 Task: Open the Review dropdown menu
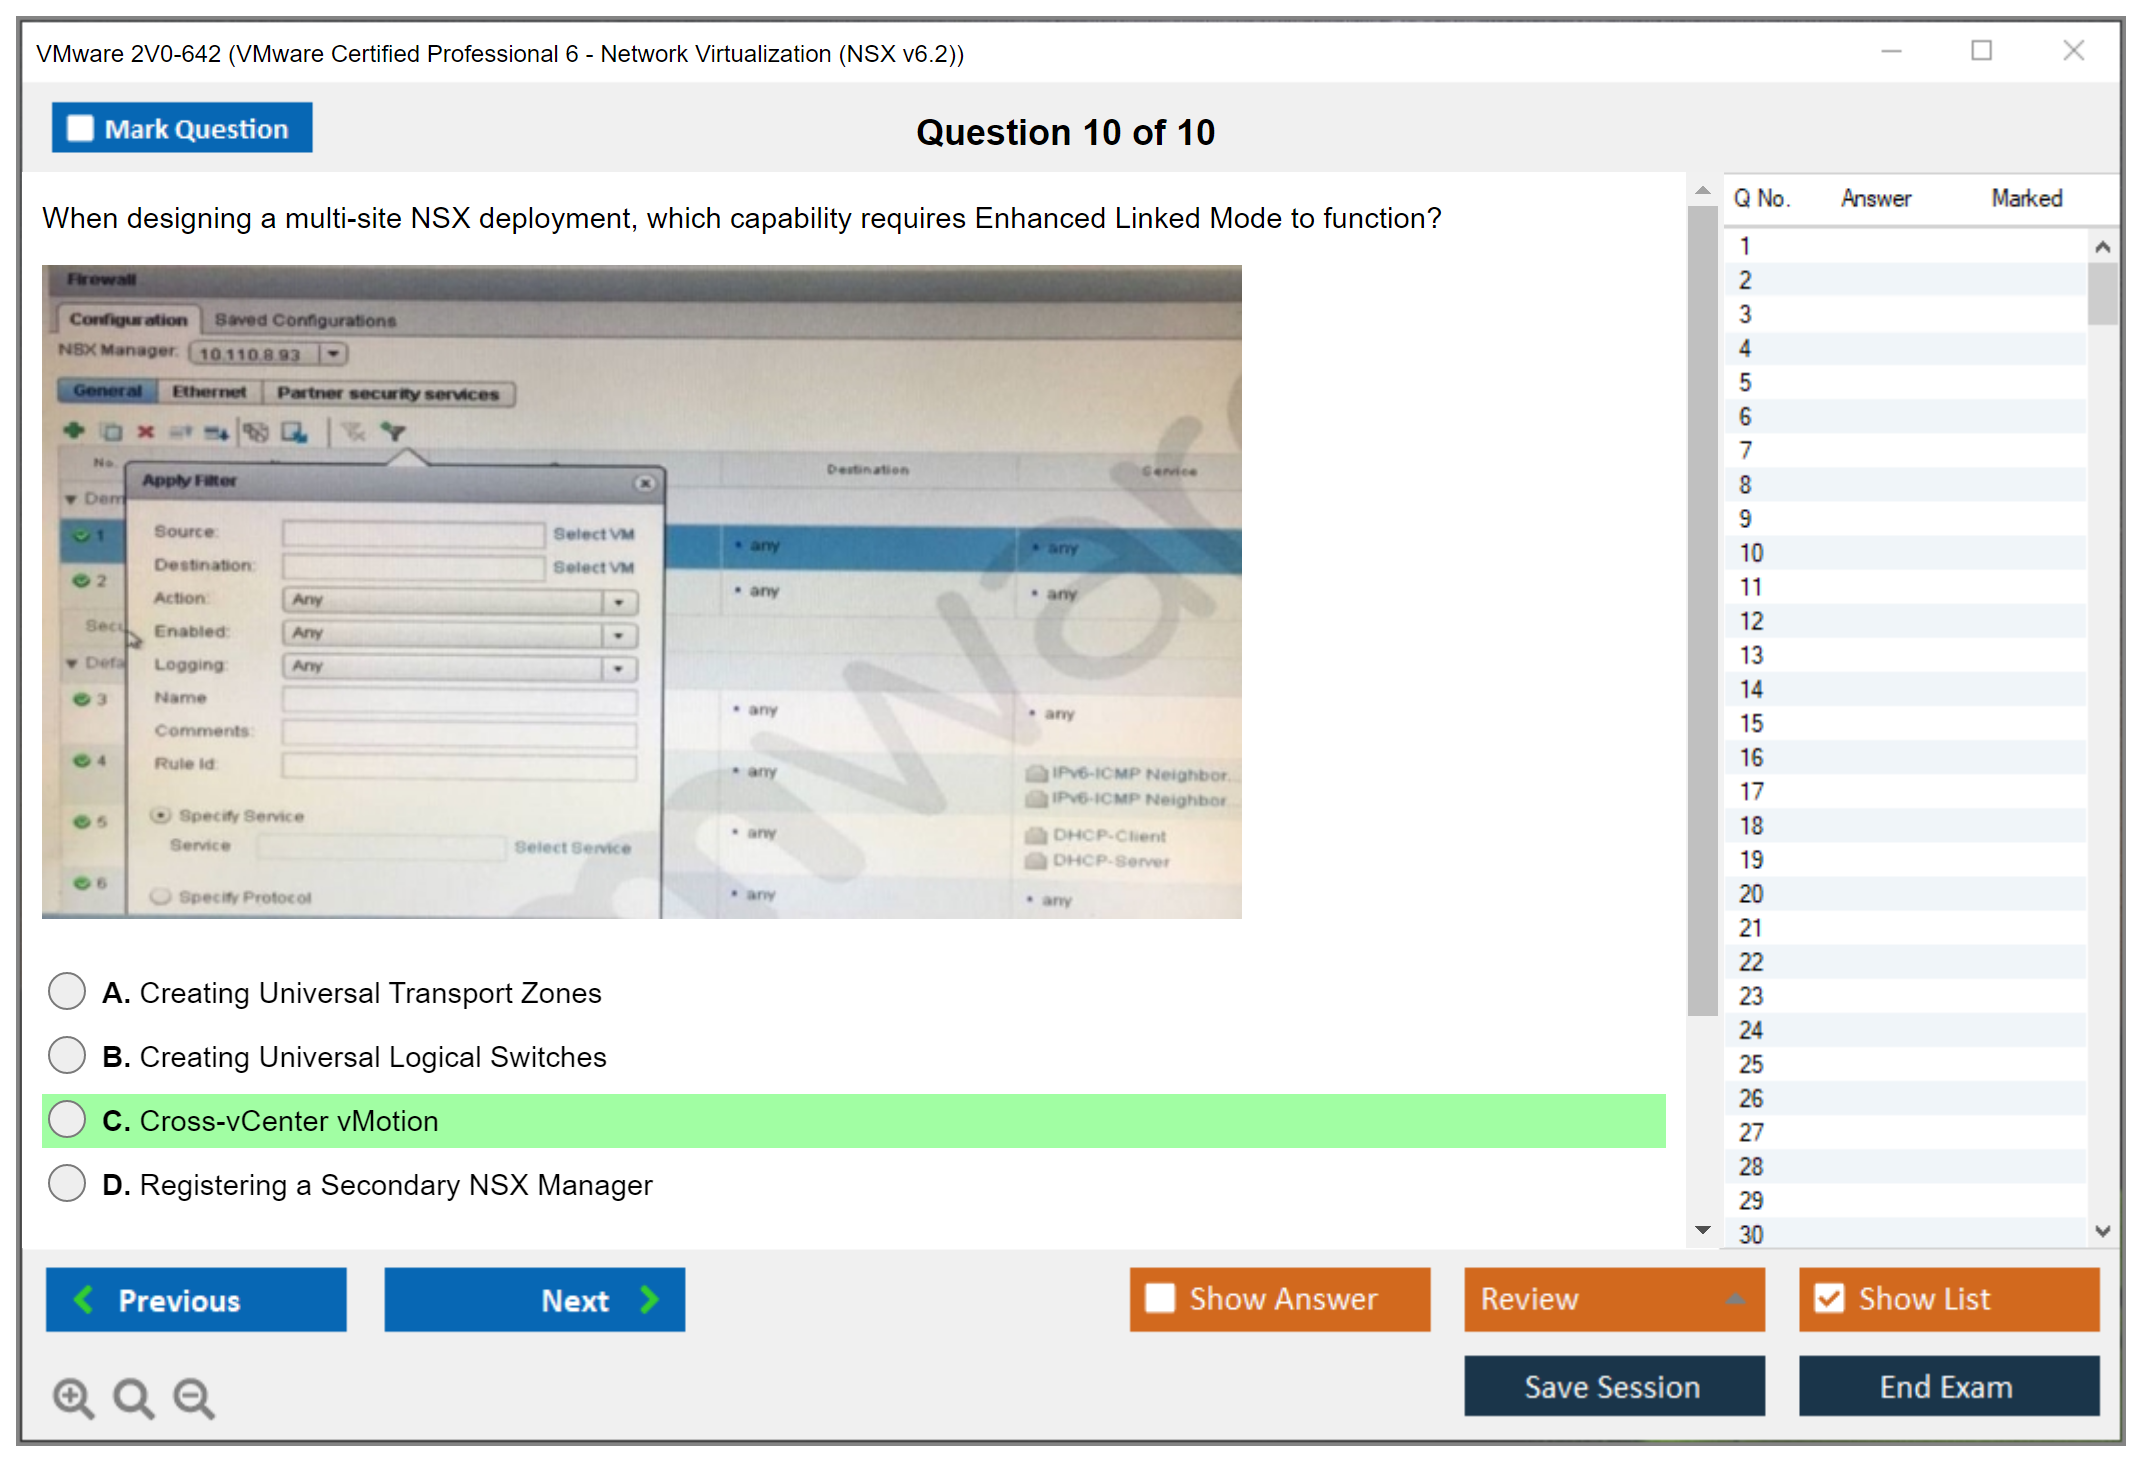point(1613,1298)
